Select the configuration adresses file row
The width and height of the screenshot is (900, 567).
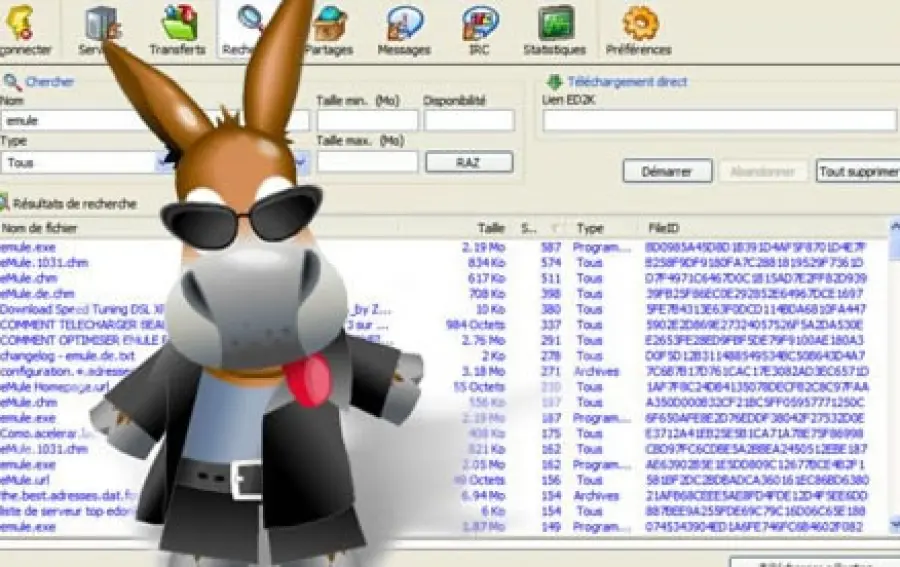point(65,371)
